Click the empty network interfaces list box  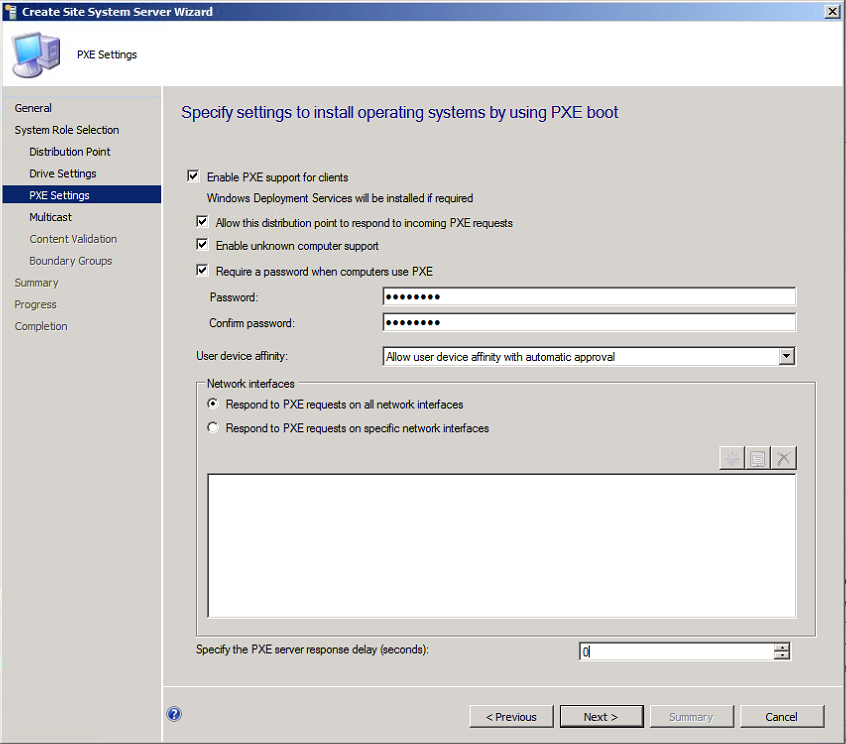click(502, 545)
